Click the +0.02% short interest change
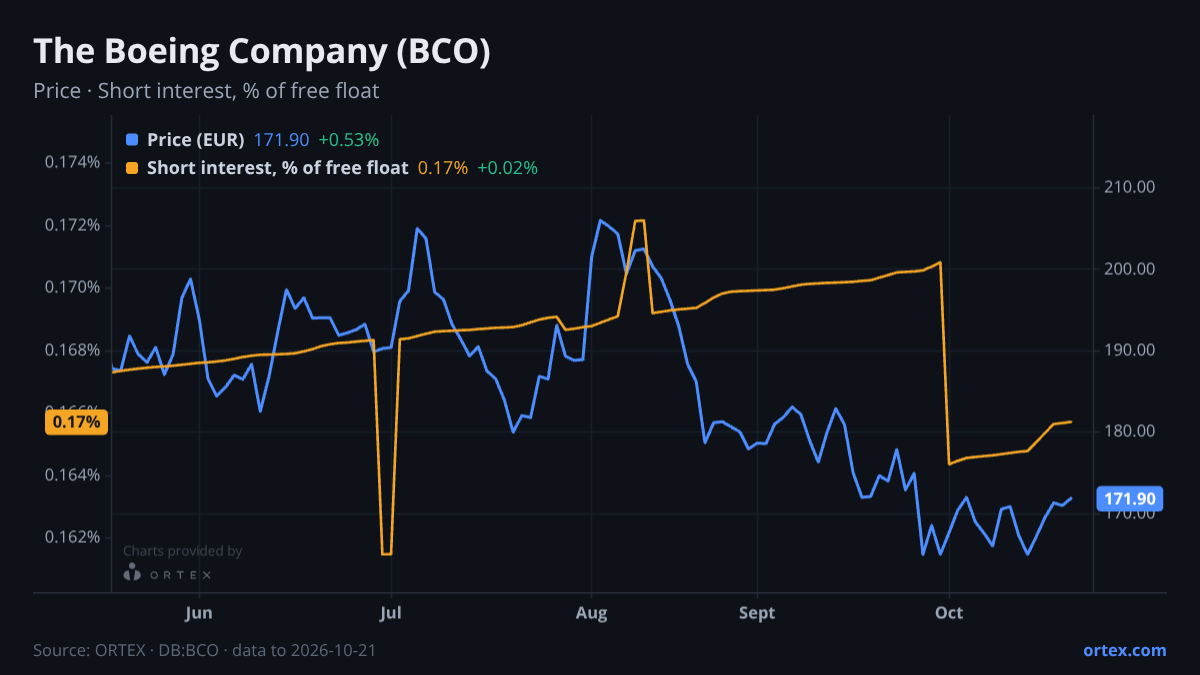This screenshot has width=1200, height=675. (507, 168)
